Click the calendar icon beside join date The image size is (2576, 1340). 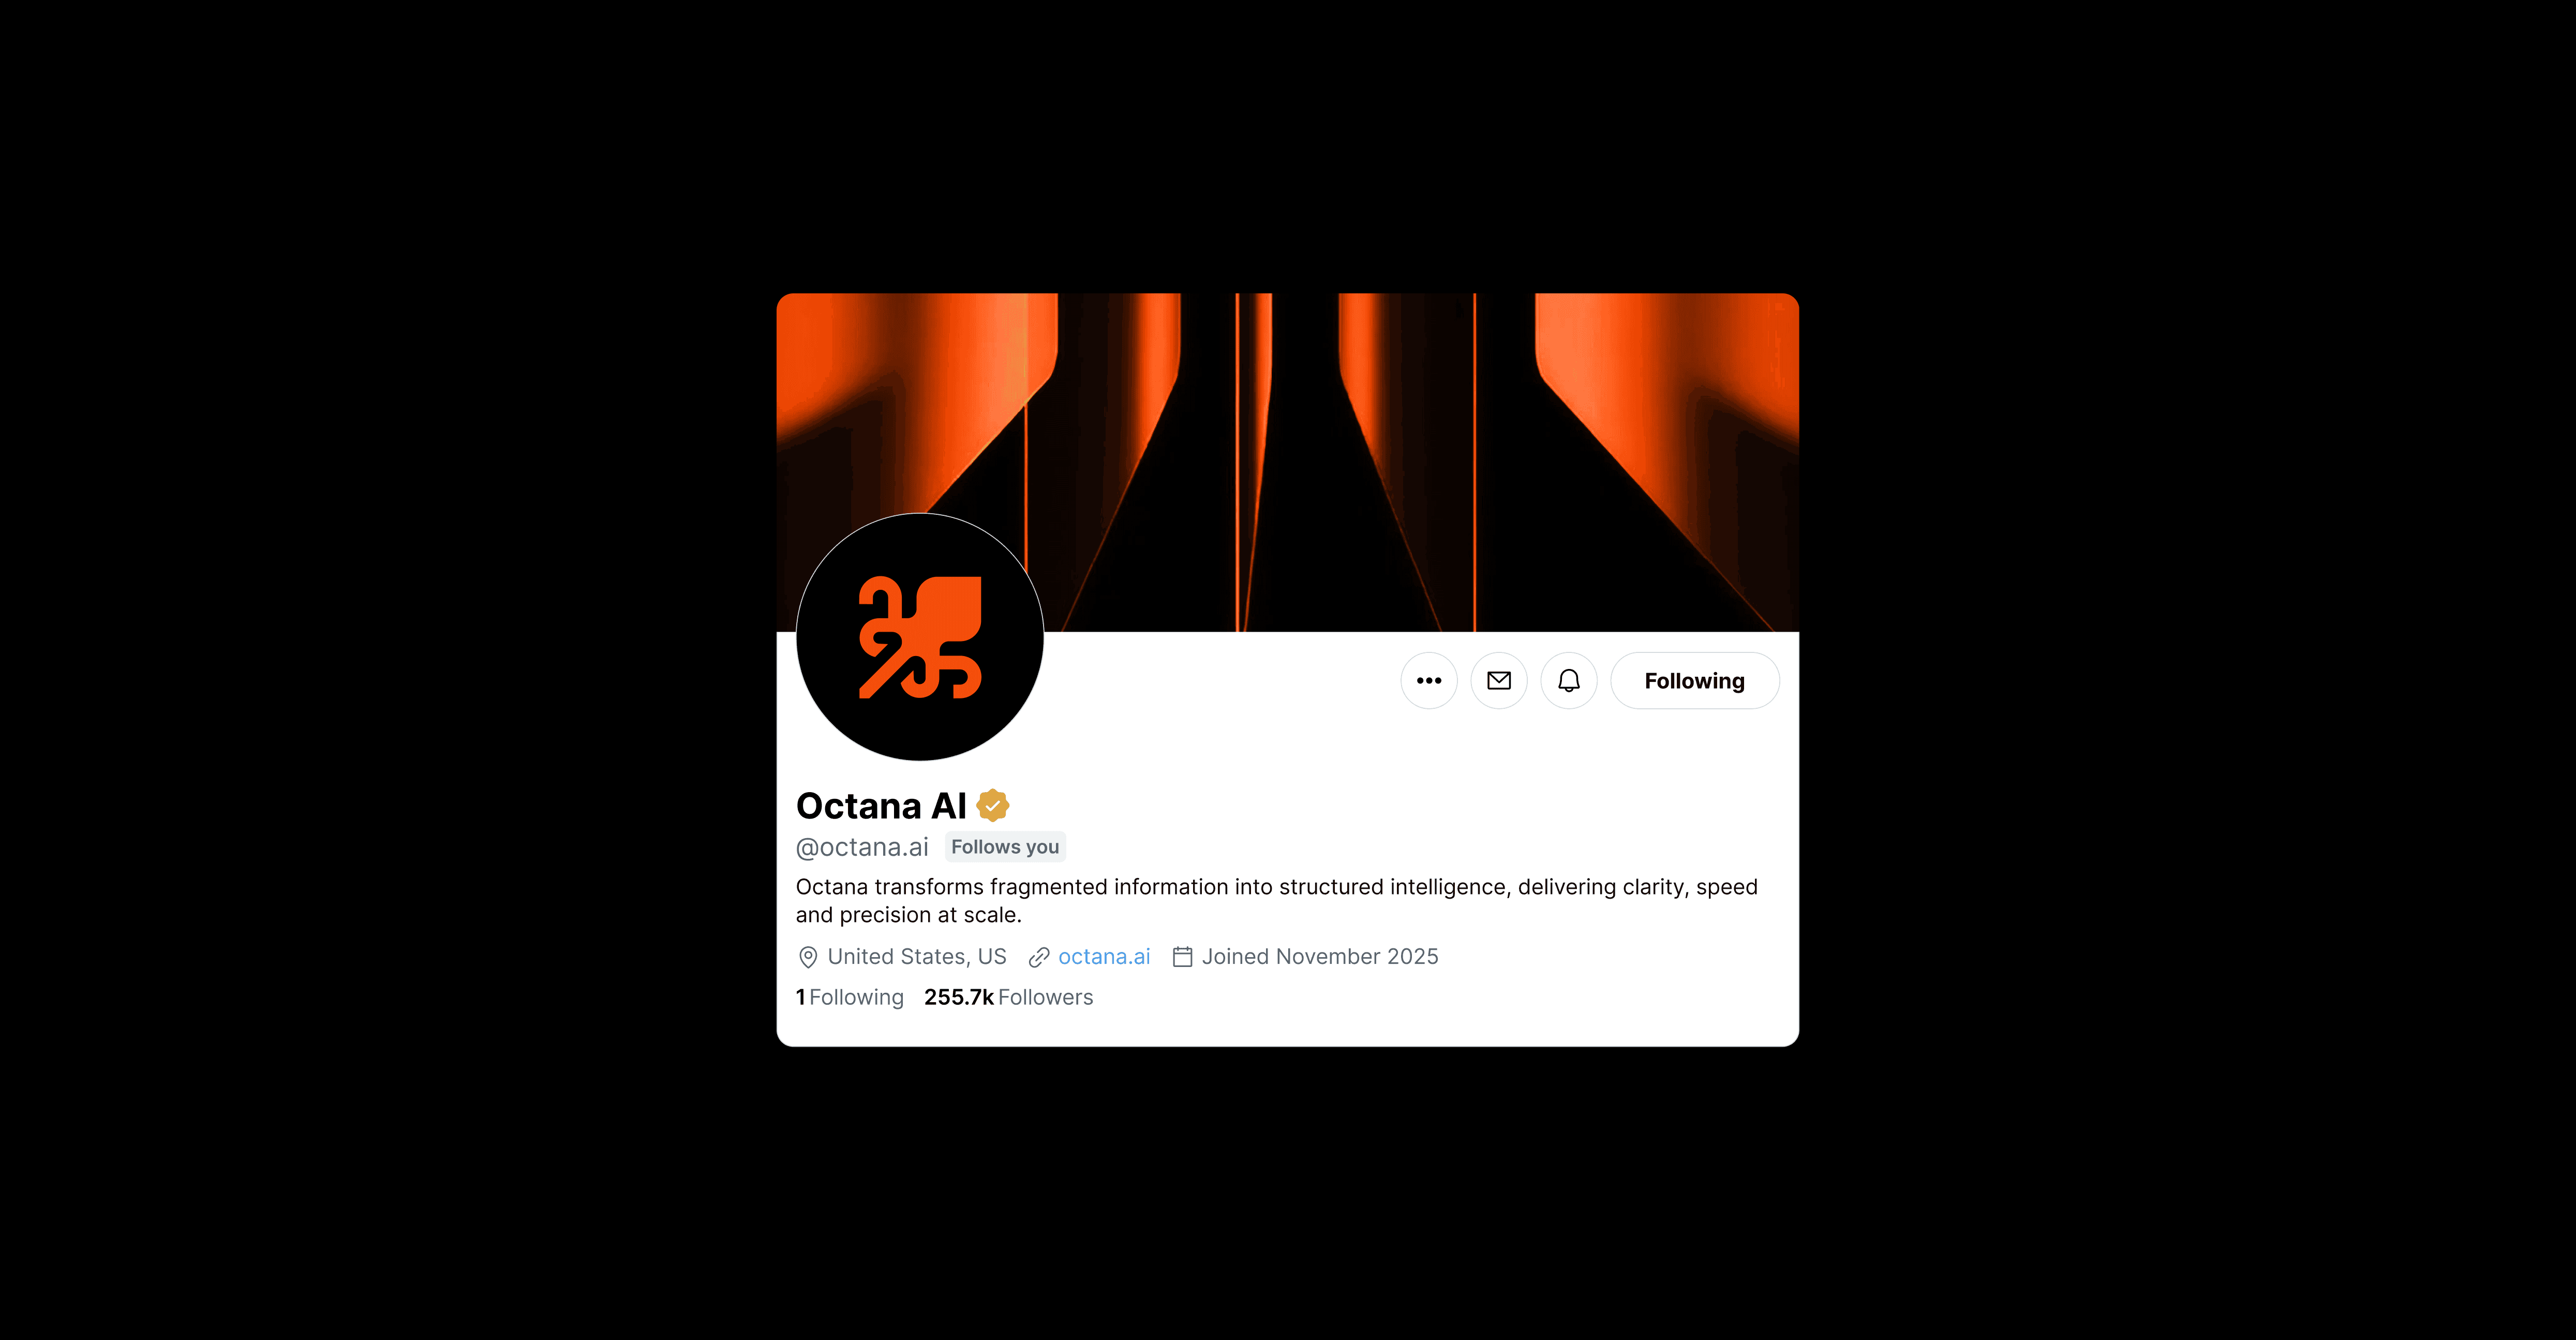tap(1182, 957)
